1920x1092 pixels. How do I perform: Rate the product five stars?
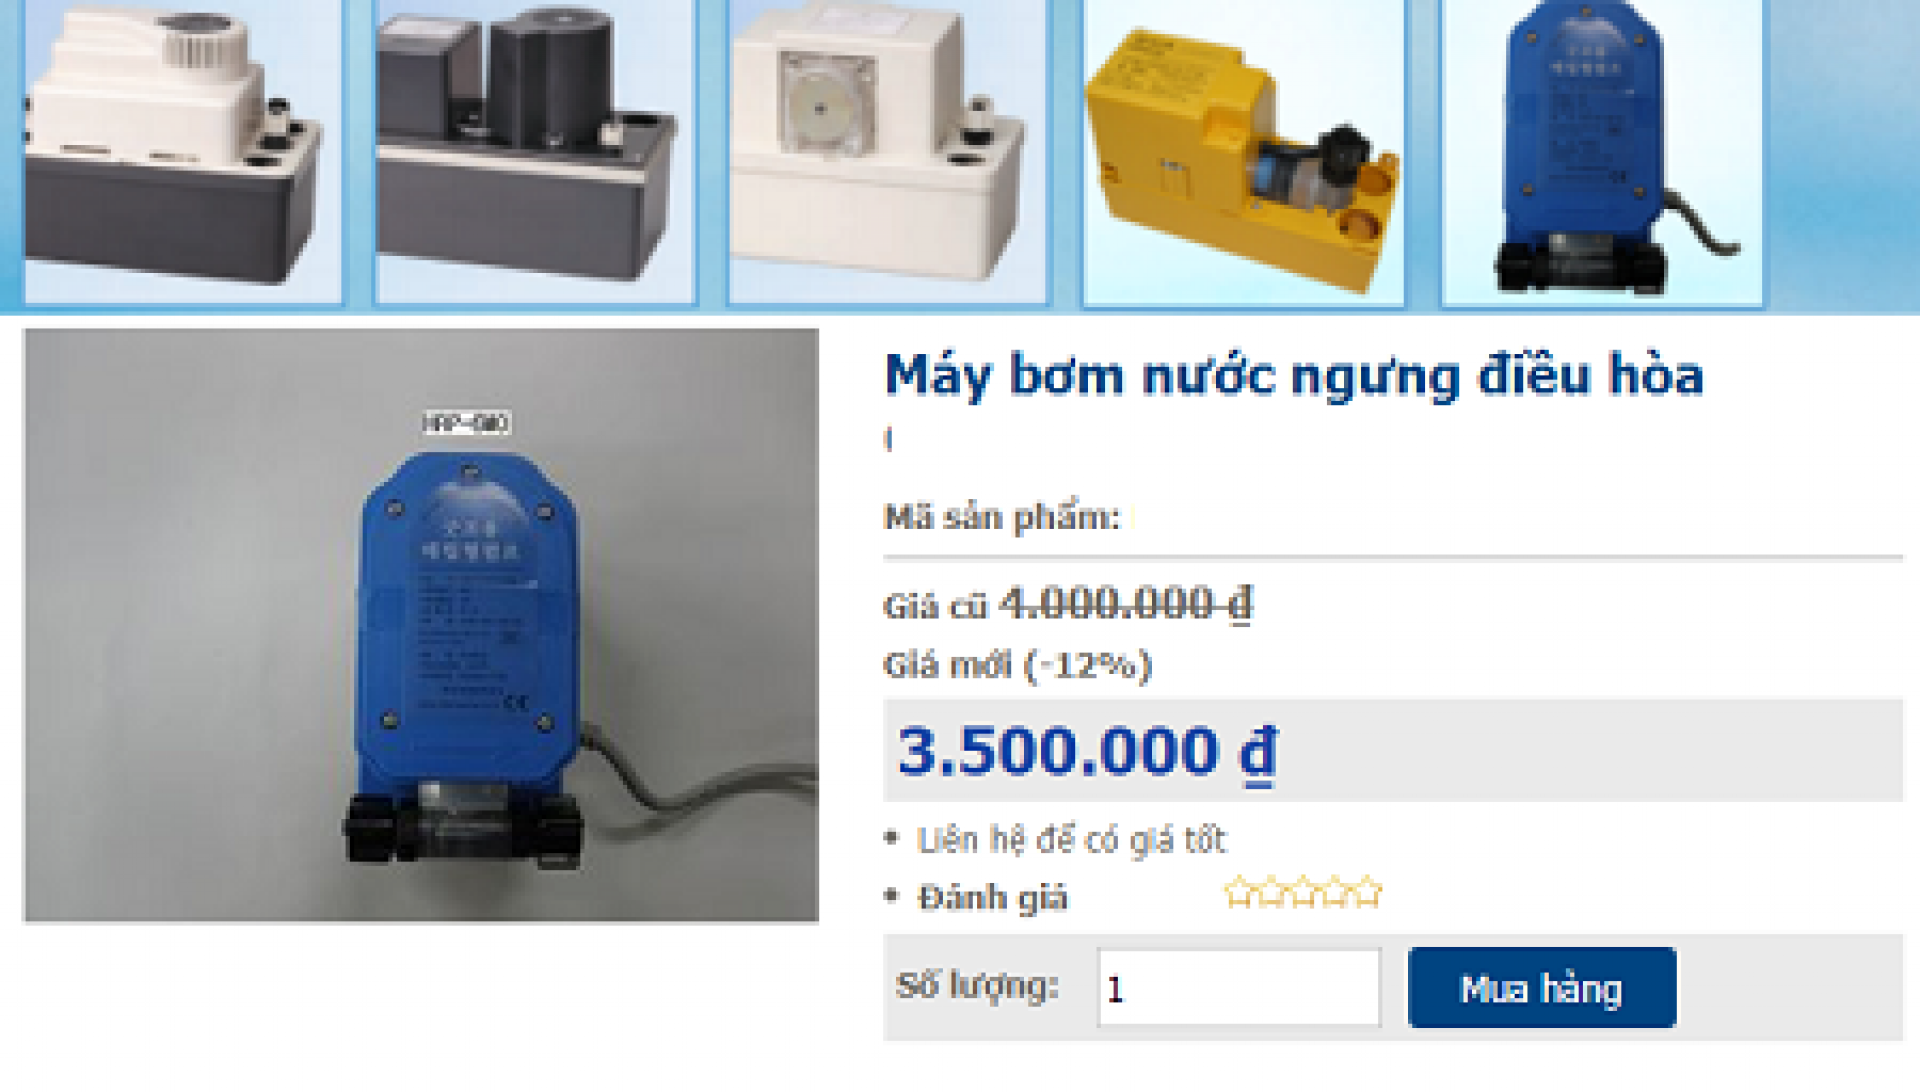[x=1367, y=892]
